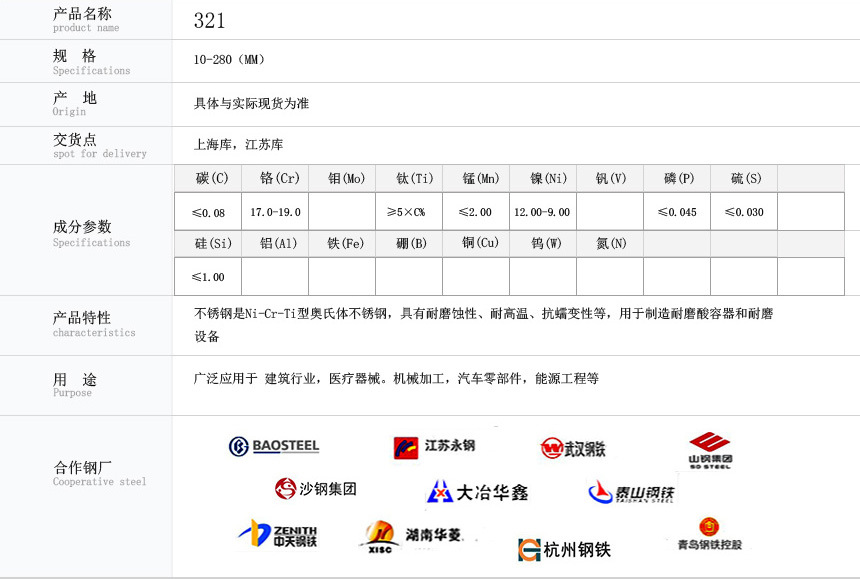This screenshot has height=579, width=860.
Task: Click the 铬(Cr) column header
Action: click(275, 178)
